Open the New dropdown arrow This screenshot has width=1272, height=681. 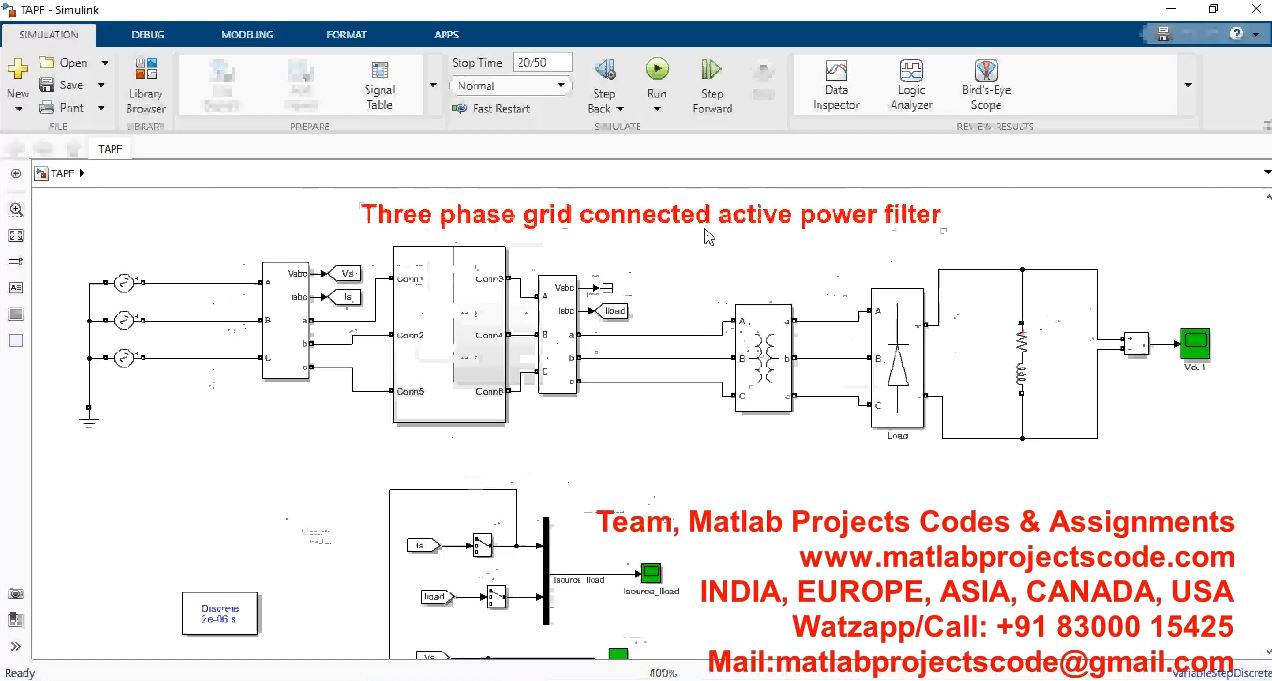[18, 109]
